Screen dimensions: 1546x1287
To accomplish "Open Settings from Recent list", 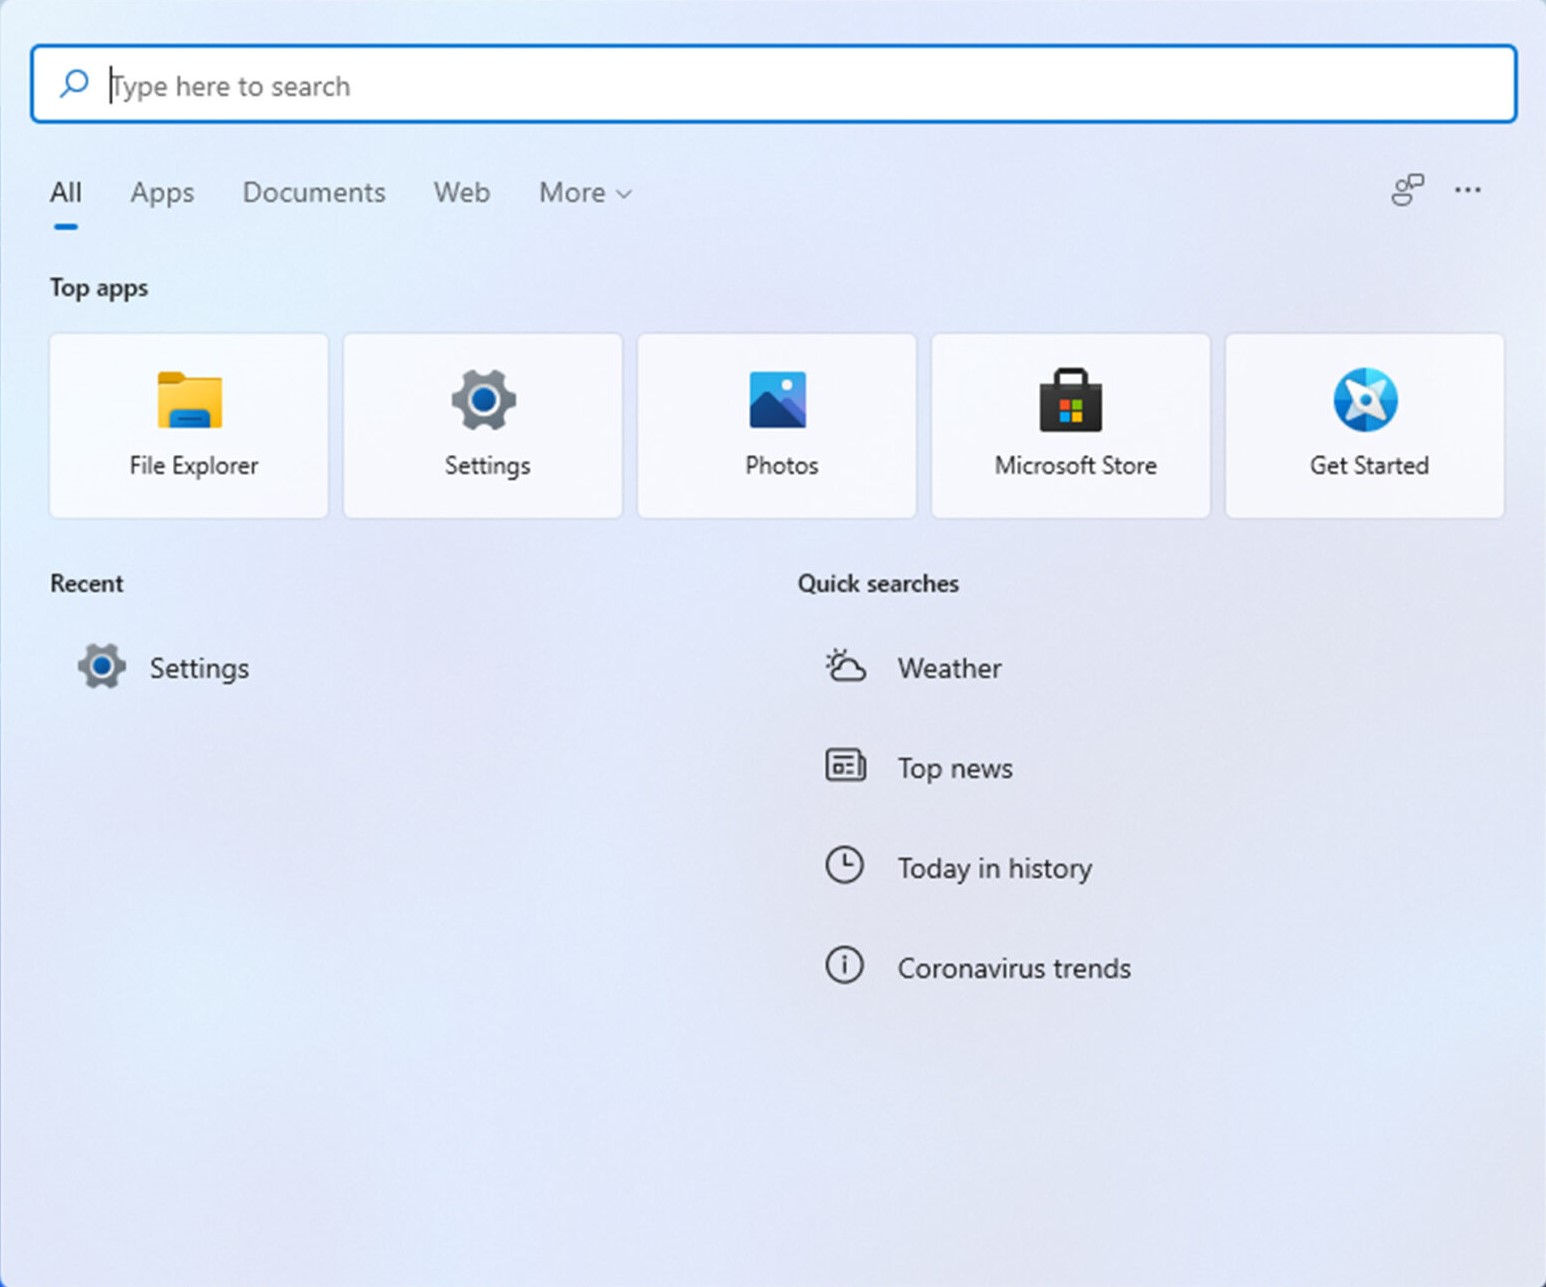I will coord(198,668).
